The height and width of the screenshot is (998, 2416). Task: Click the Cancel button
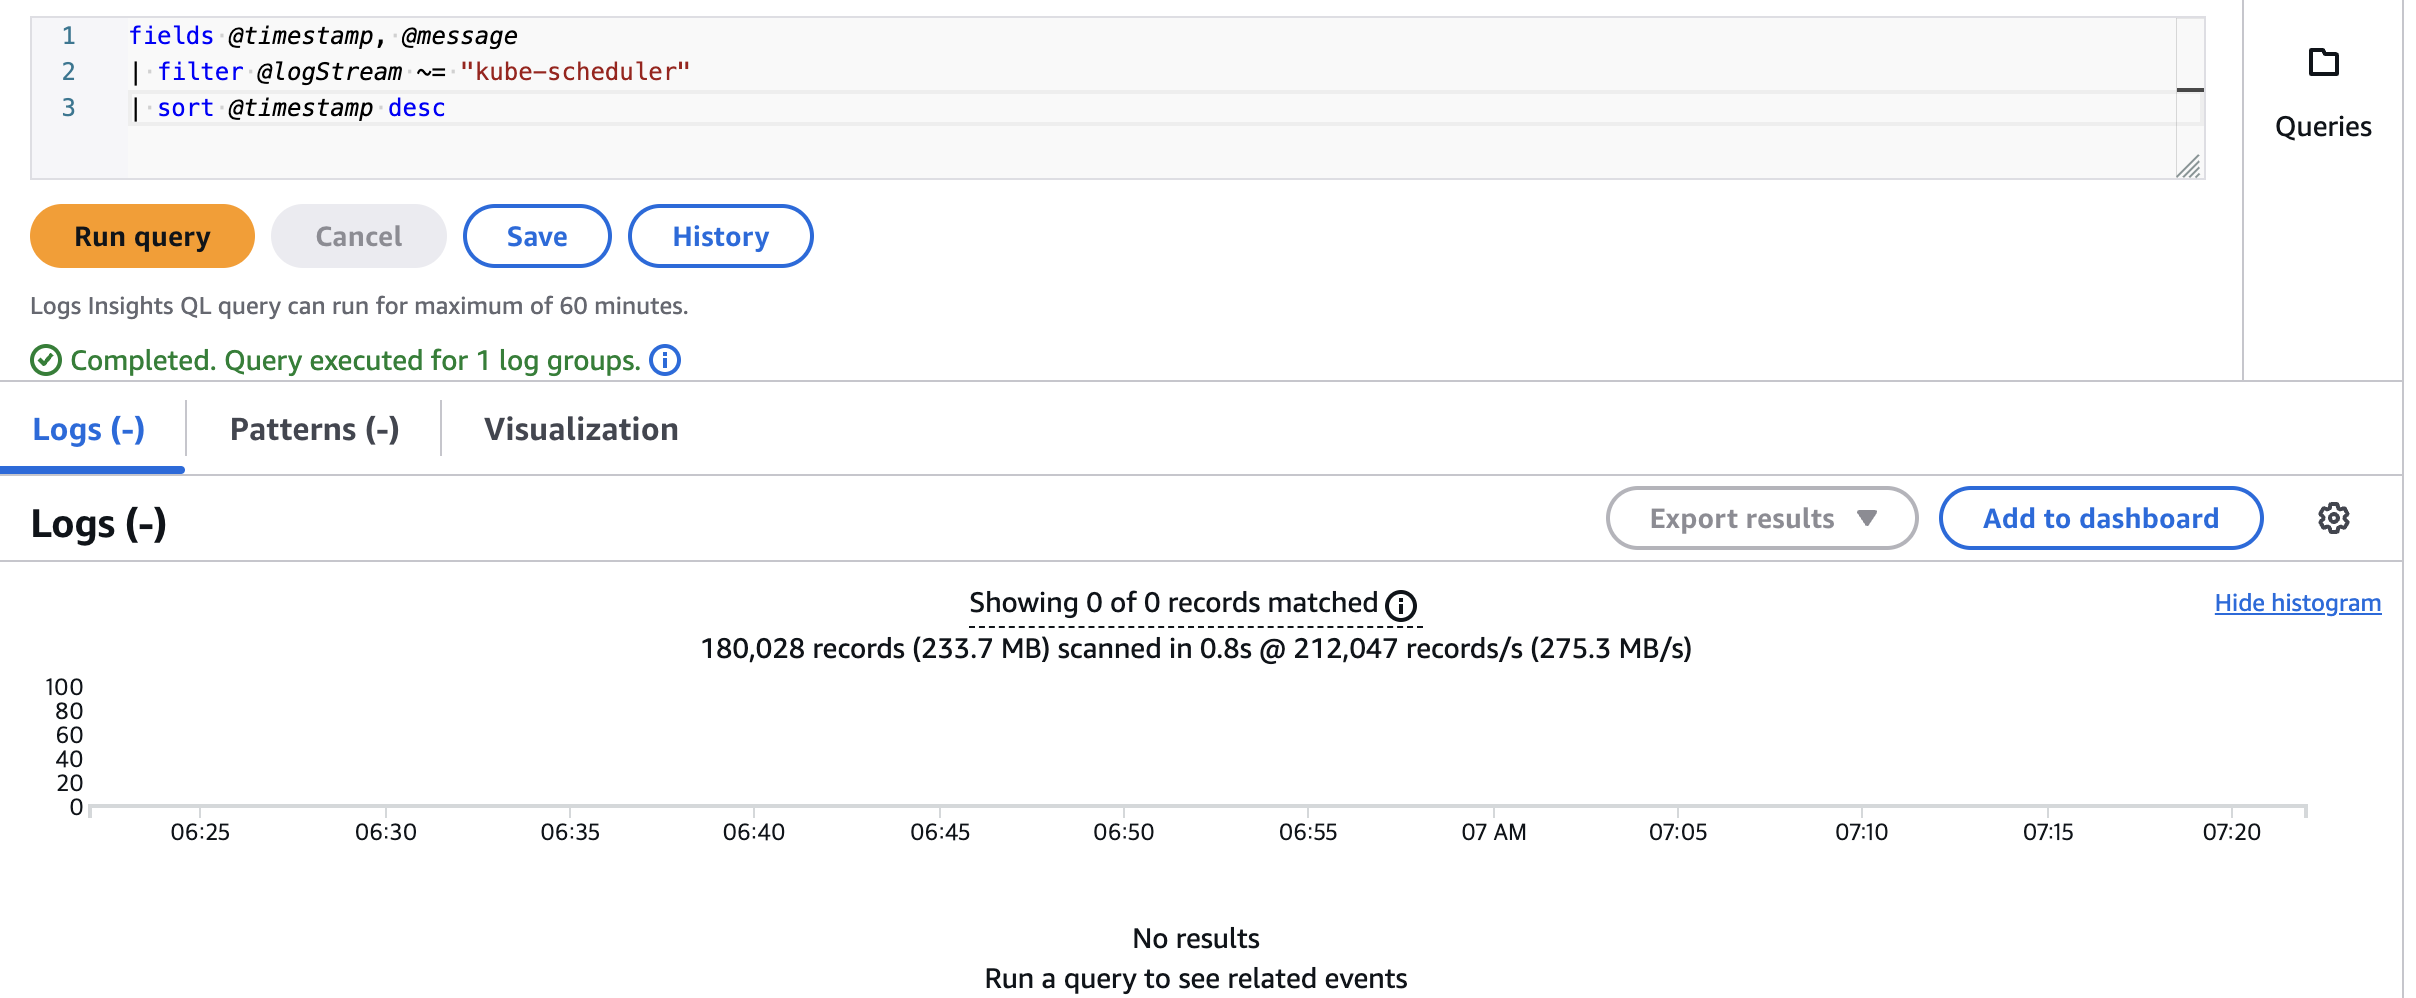(358, 236)
